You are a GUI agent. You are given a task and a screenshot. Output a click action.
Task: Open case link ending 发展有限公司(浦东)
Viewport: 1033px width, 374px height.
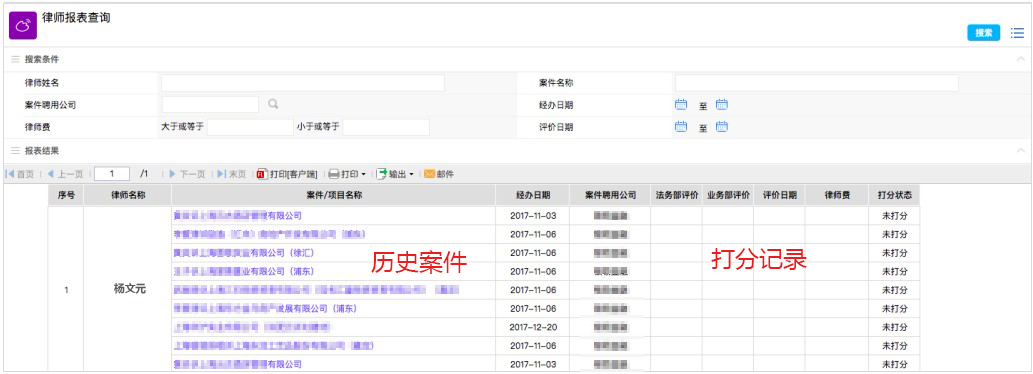(x=265, y=308)
